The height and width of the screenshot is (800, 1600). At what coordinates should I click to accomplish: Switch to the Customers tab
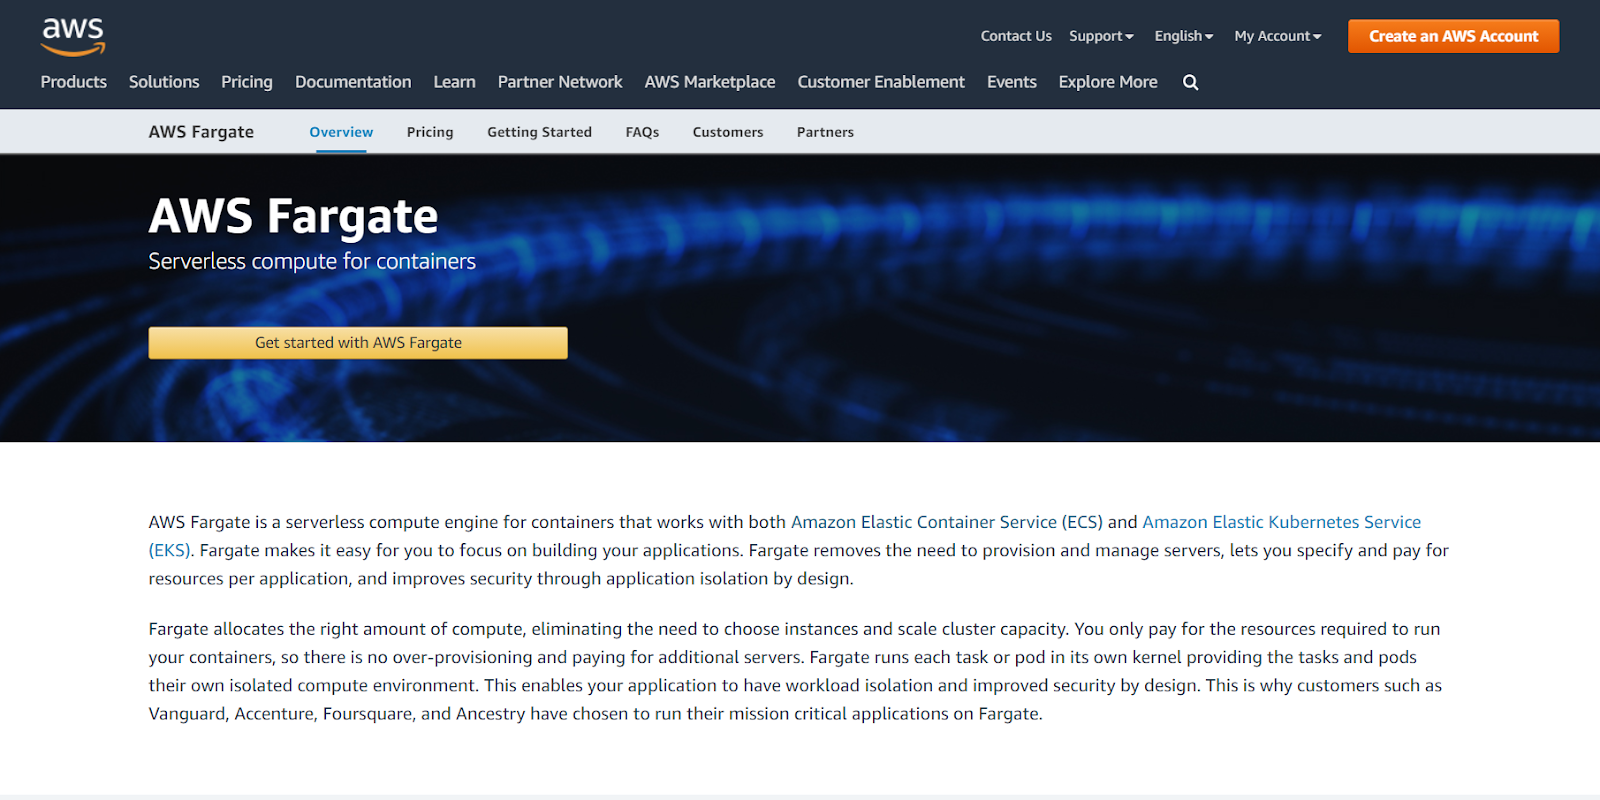tap(728, 132)
